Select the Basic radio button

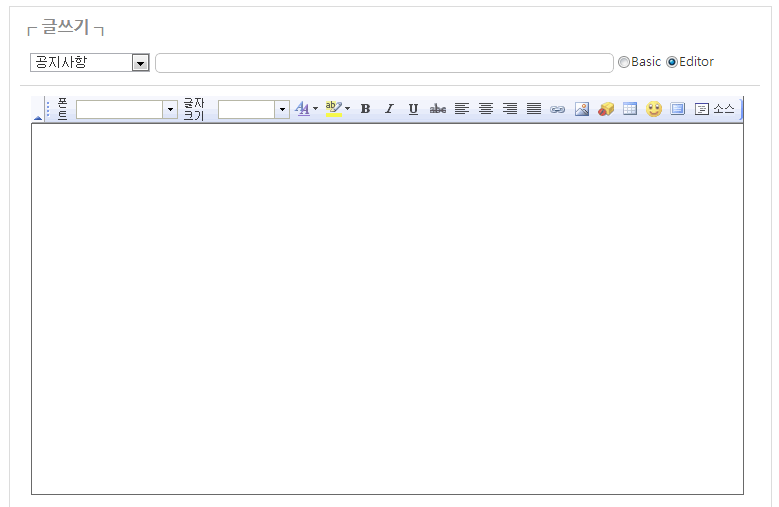(624, 62)
